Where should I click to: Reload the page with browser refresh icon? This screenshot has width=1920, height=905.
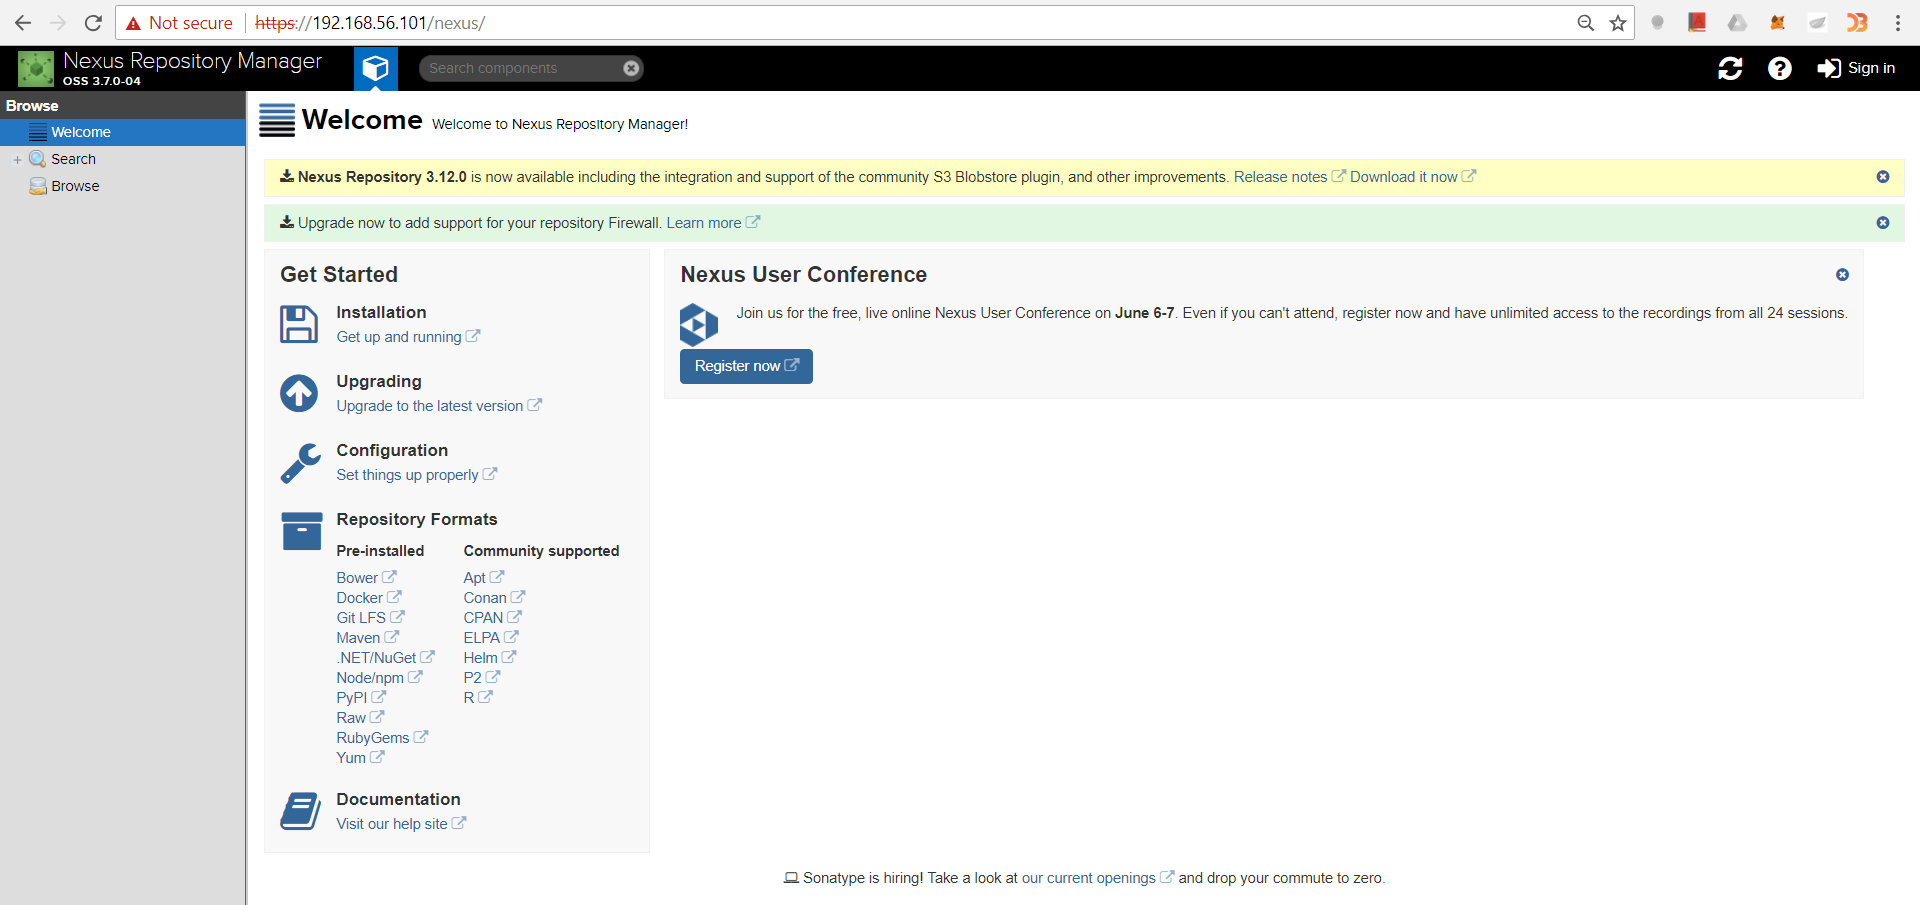pos(93,23)
